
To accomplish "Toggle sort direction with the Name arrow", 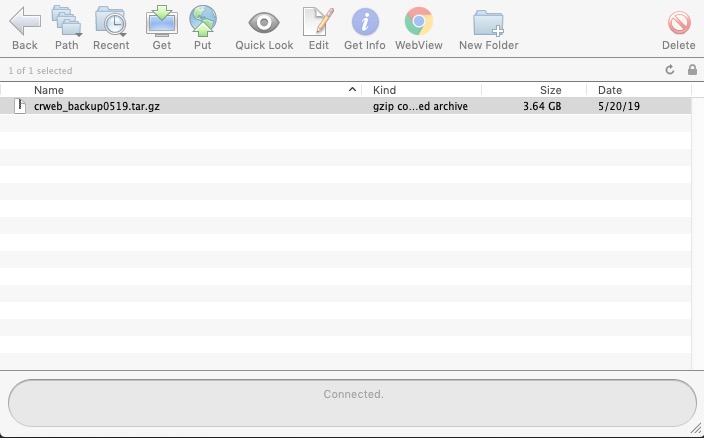I will [352, 90].
